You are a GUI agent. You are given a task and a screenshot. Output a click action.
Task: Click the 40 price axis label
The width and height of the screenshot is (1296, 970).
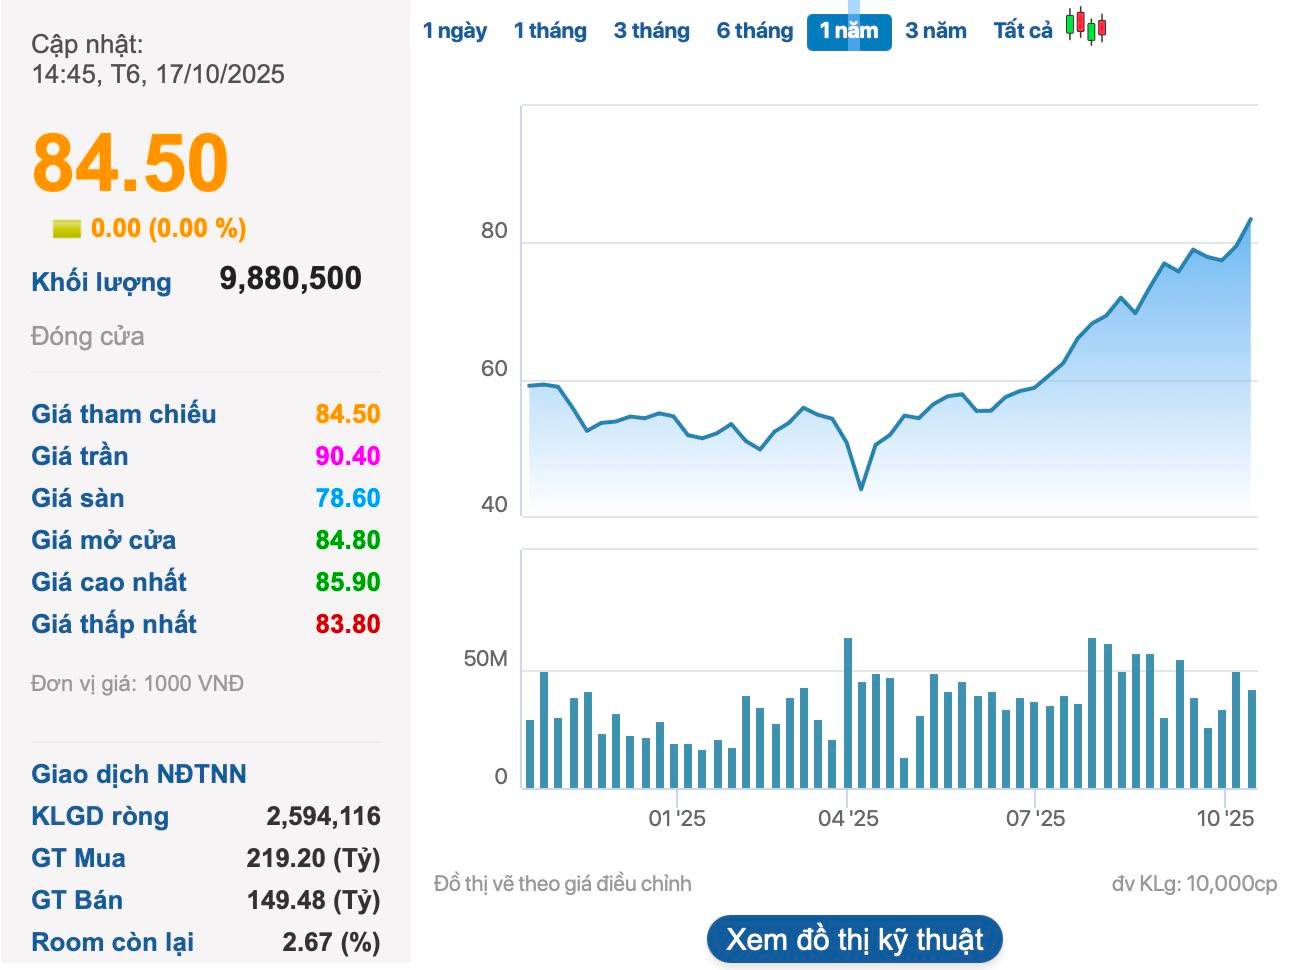[494, 505]
